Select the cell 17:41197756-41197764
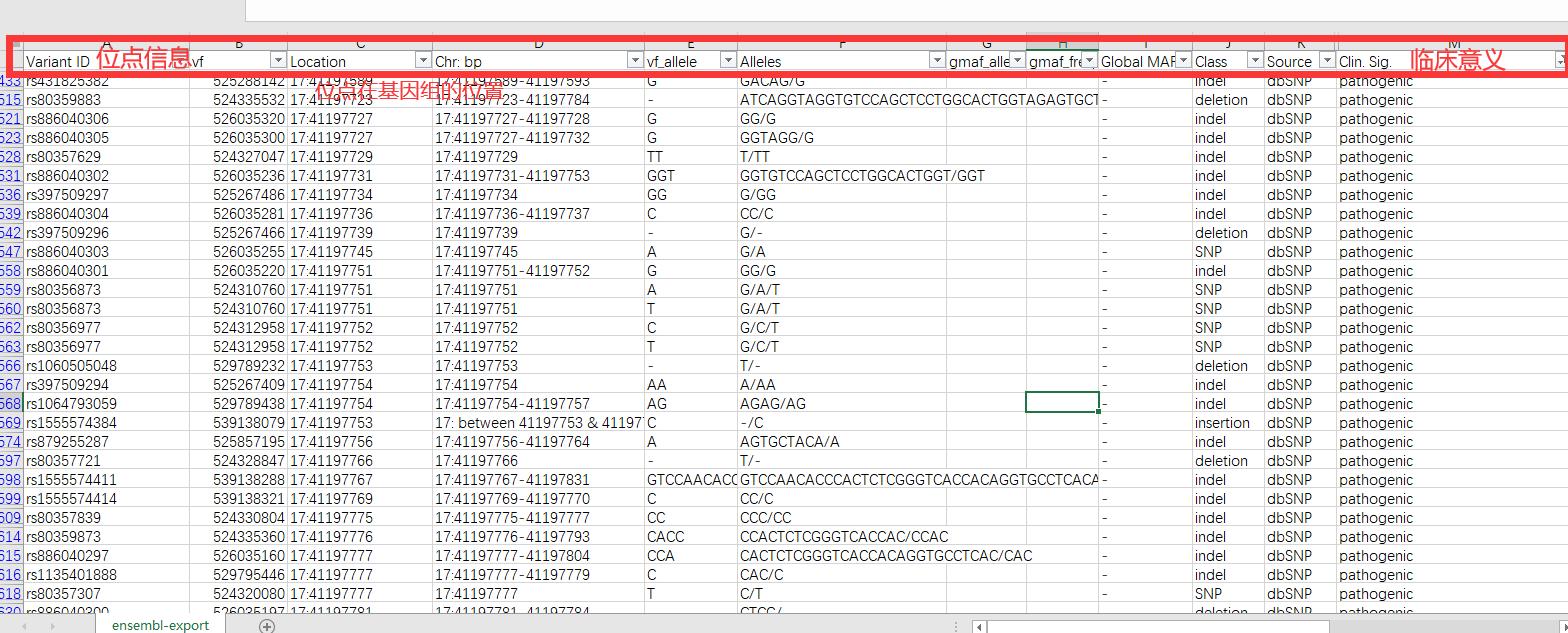 click(x=538, y=442)
